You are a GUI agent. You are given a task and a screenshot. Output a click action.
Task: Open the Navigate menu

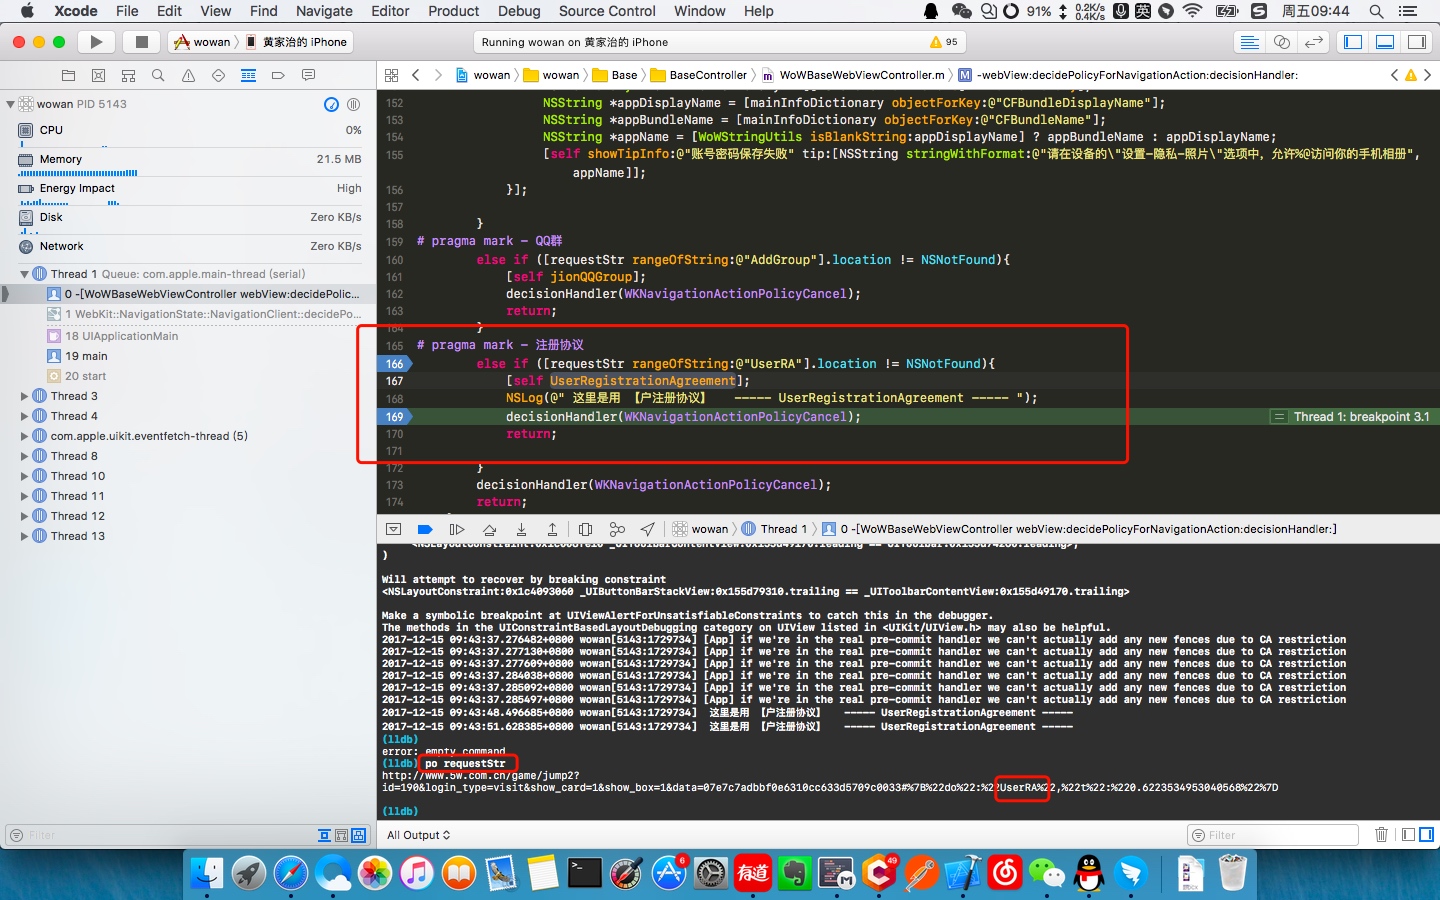[324, 11]
